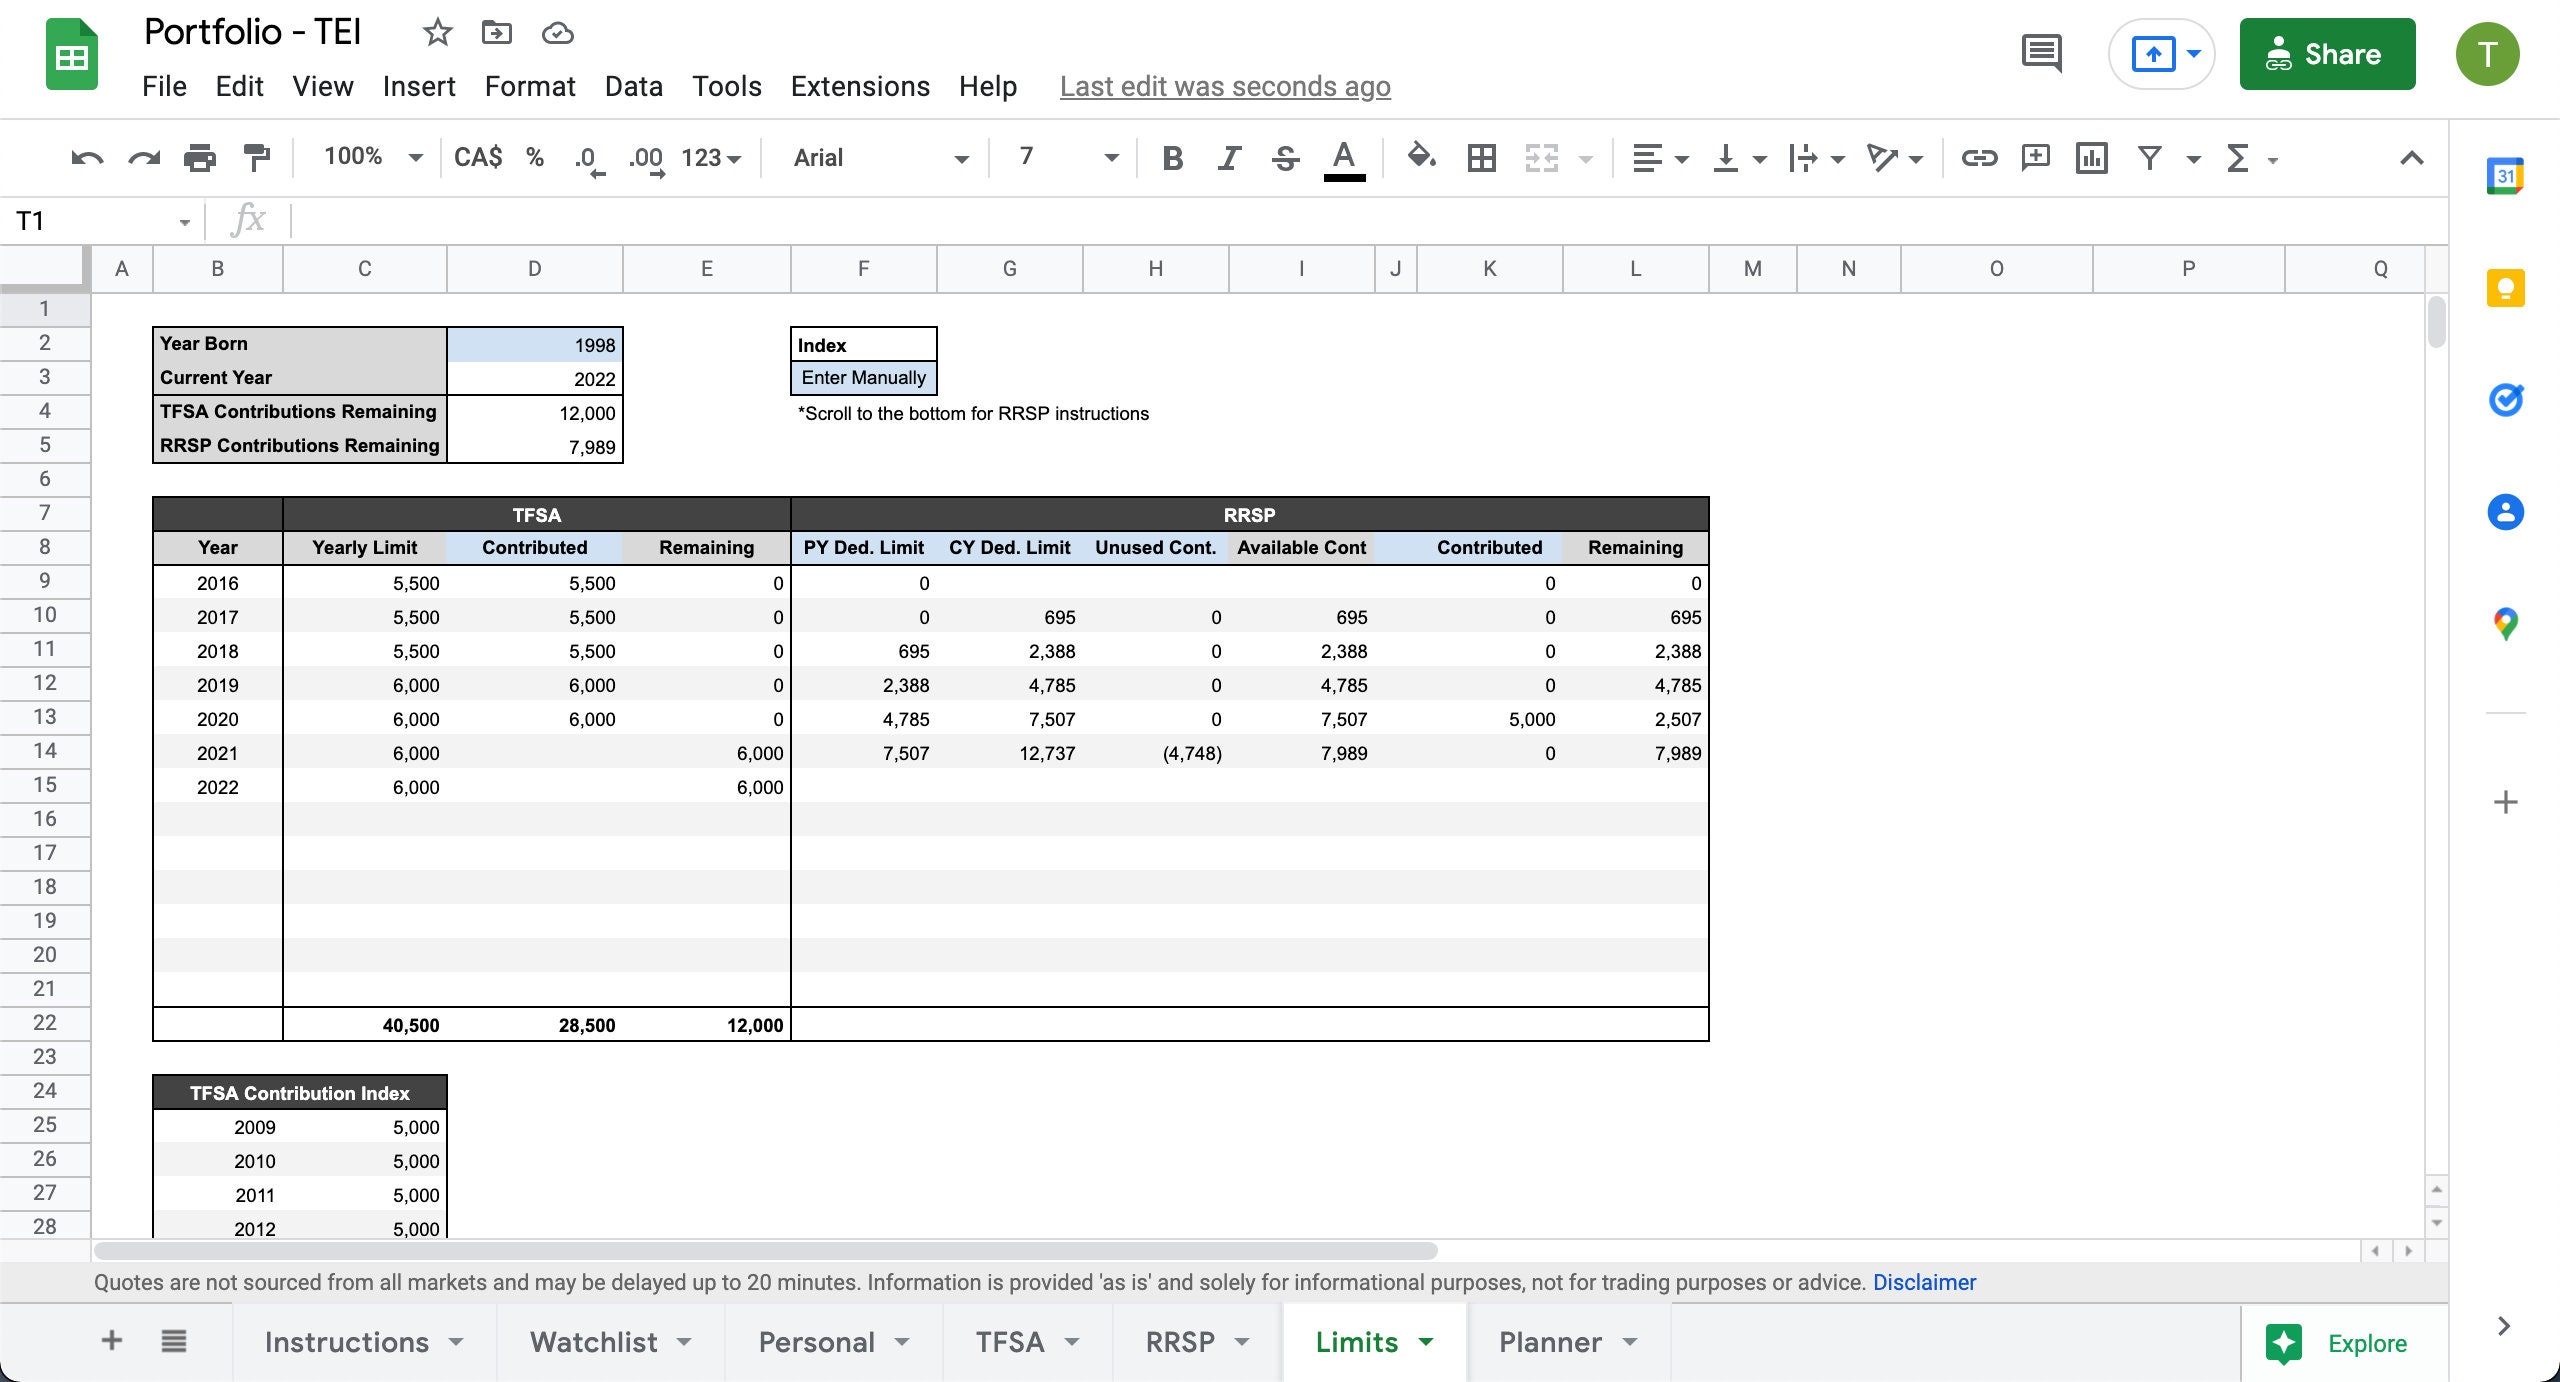Open Contacts side panel
The image size is (2560, 1382).
2505,512
